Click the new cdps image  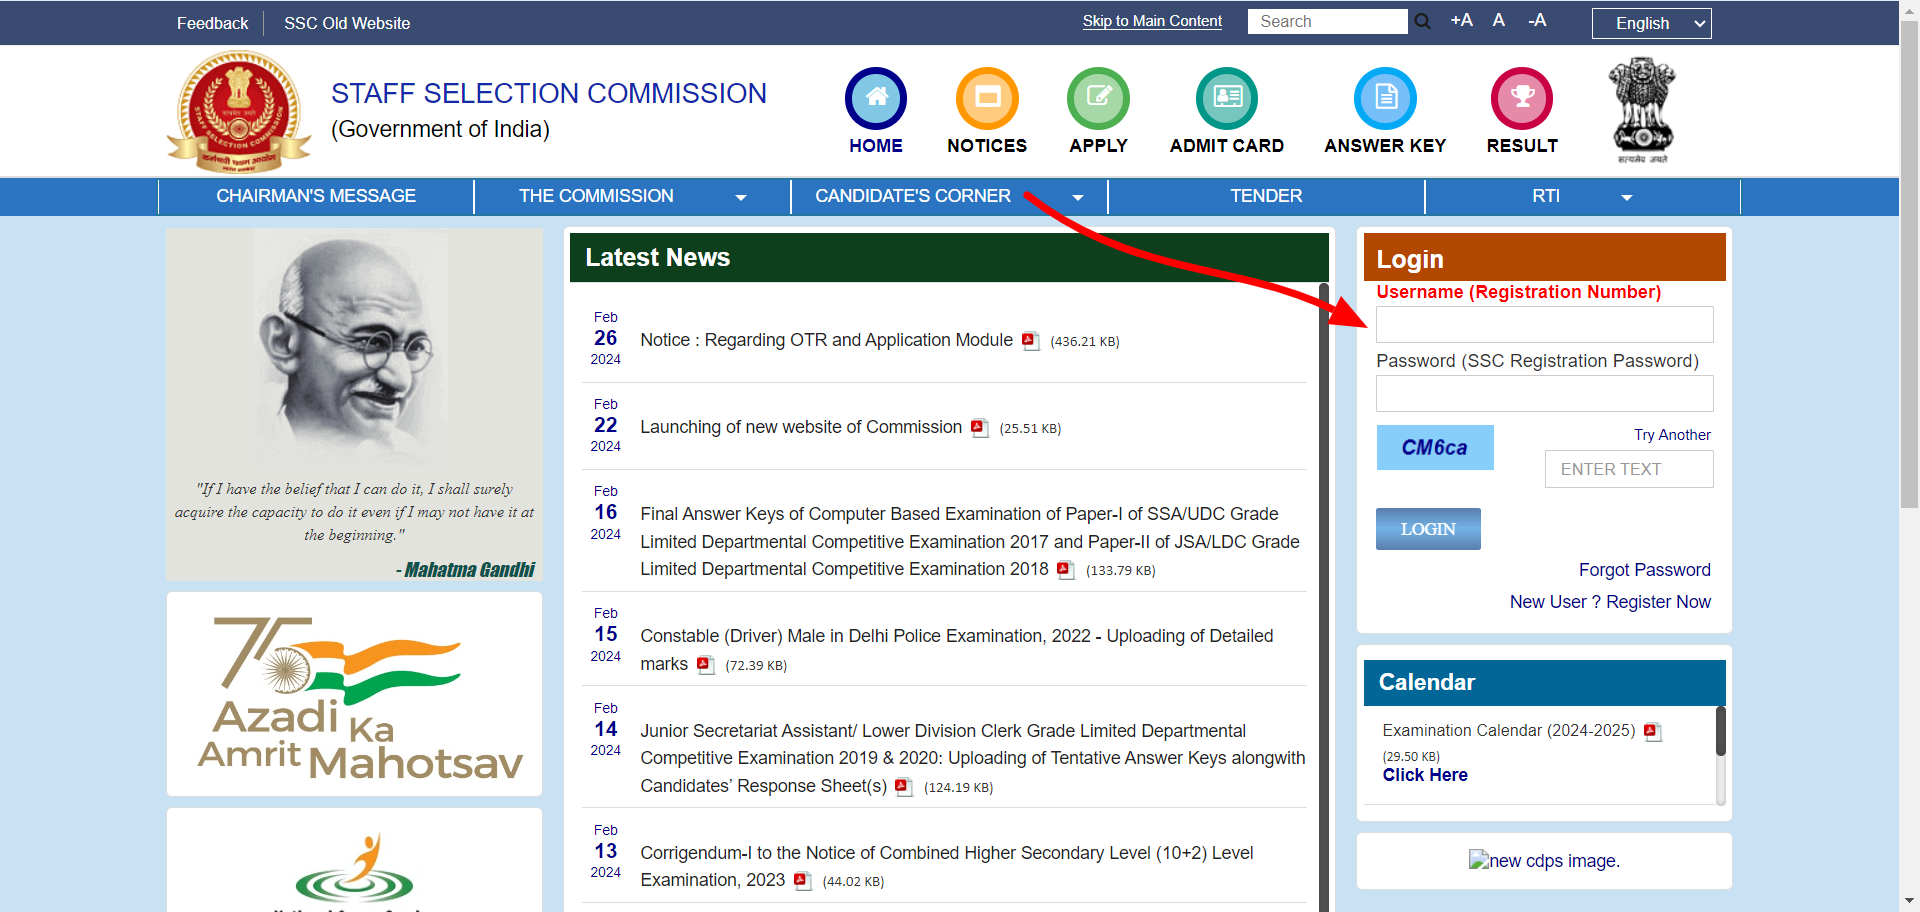point(1544,861)
